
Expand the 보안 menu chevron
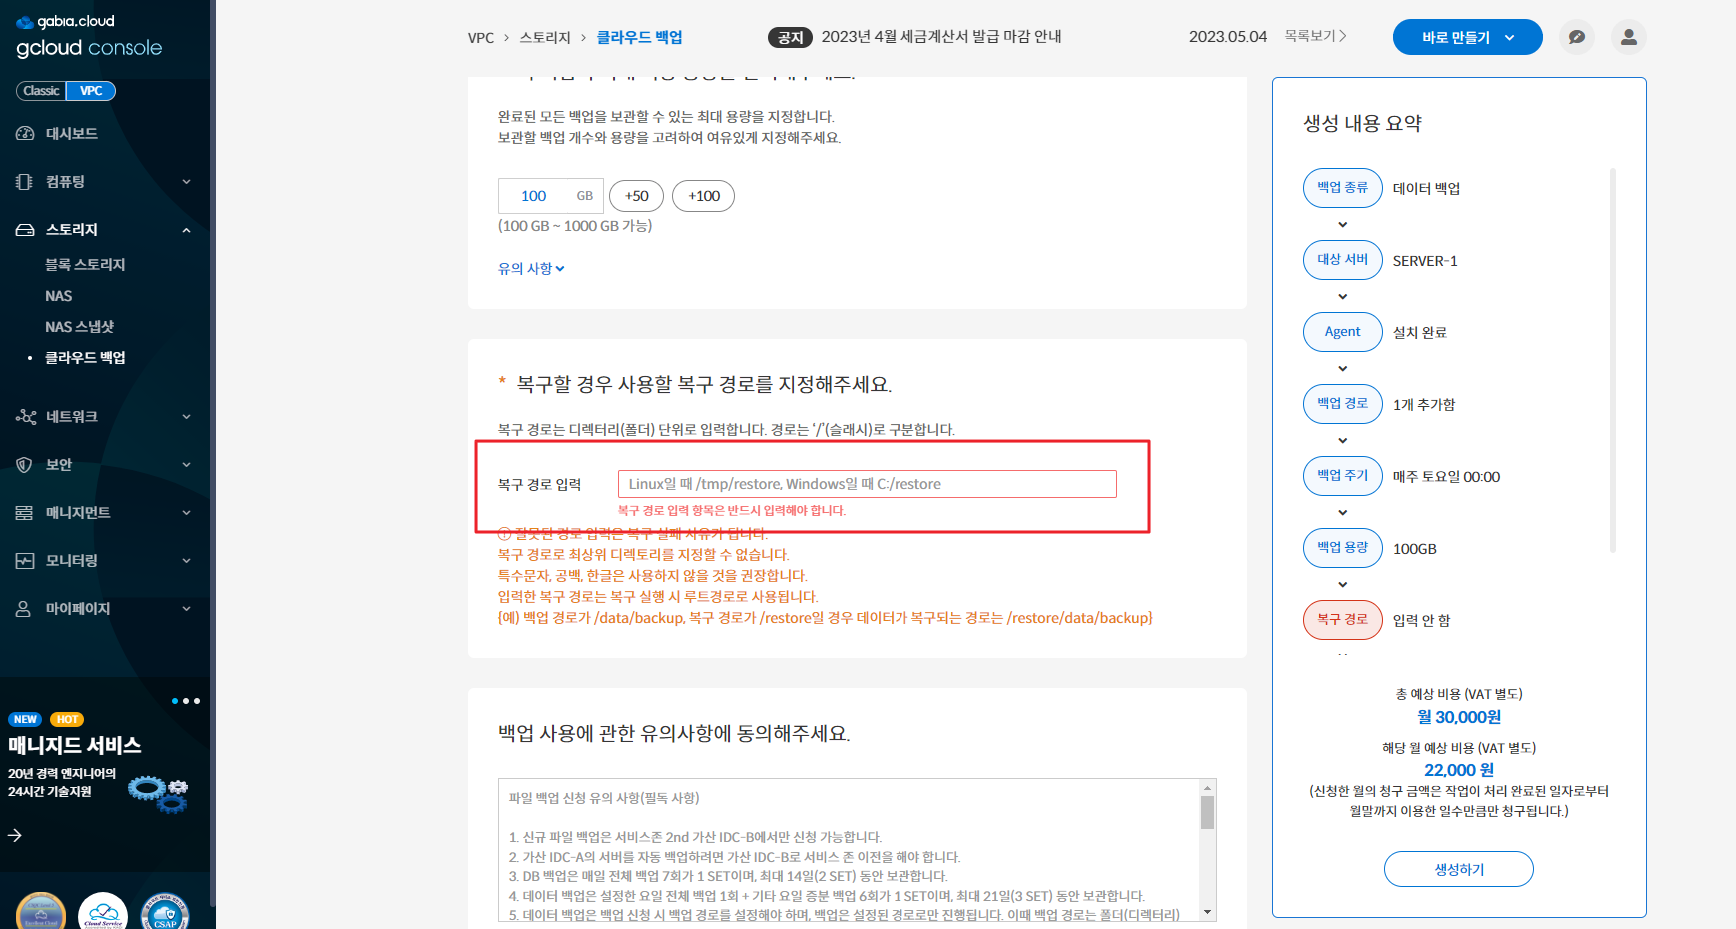[x=186, y=465]
